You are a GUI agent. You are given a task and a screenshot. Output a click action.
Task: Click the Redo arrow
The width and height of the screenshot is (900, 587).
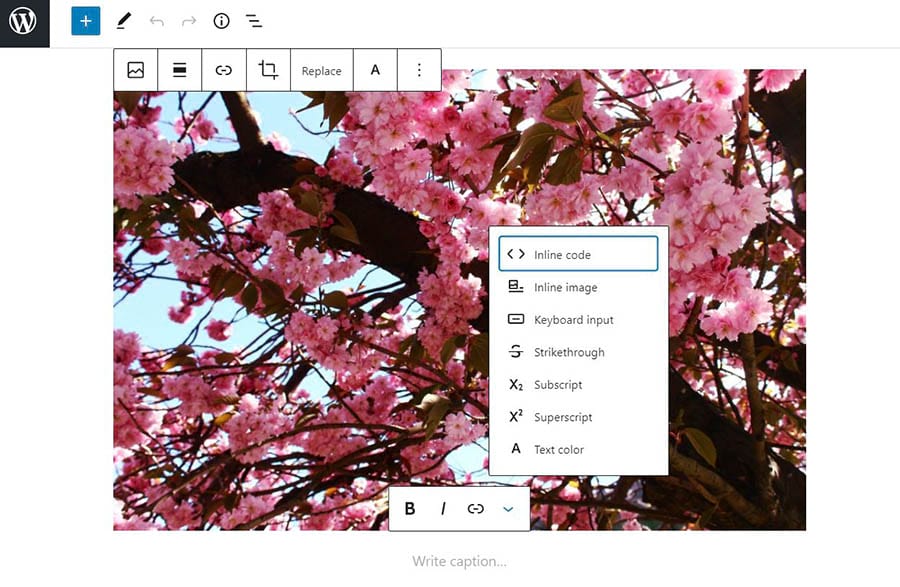pyautogui.click(x=189, y=21)
